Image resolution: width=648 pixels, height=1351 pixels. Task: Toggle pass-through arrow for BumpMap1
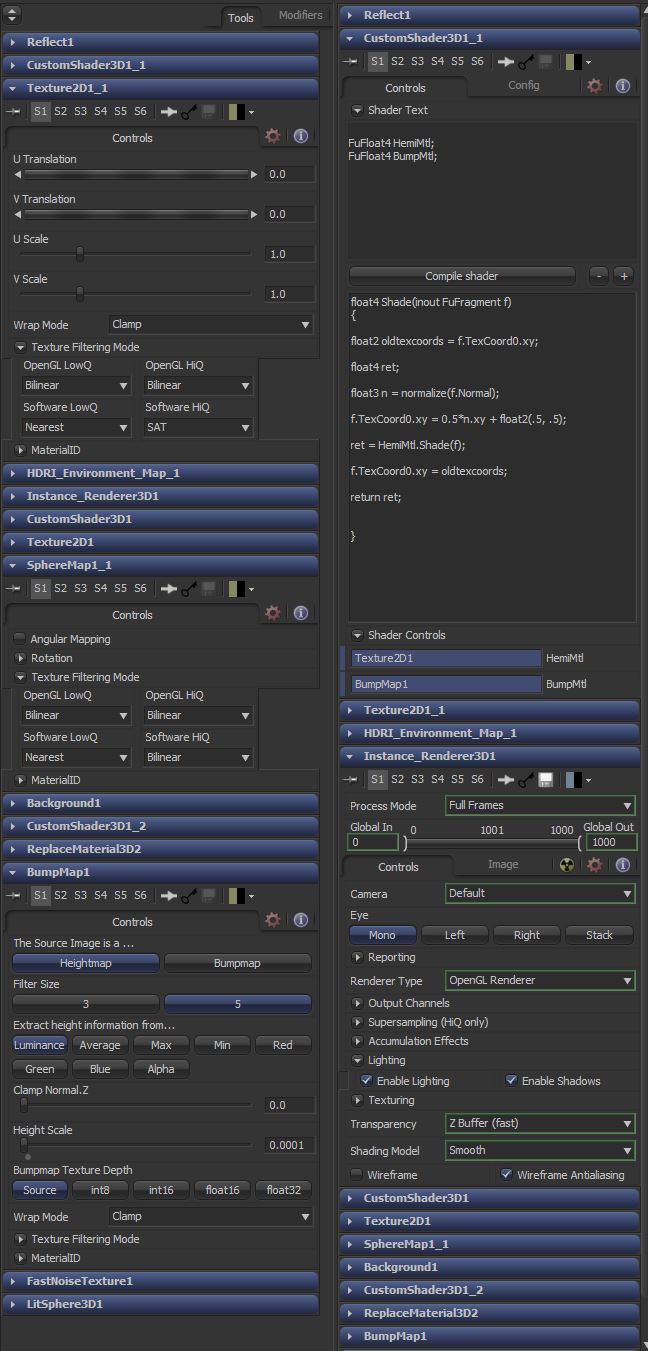tap(169, 896)
